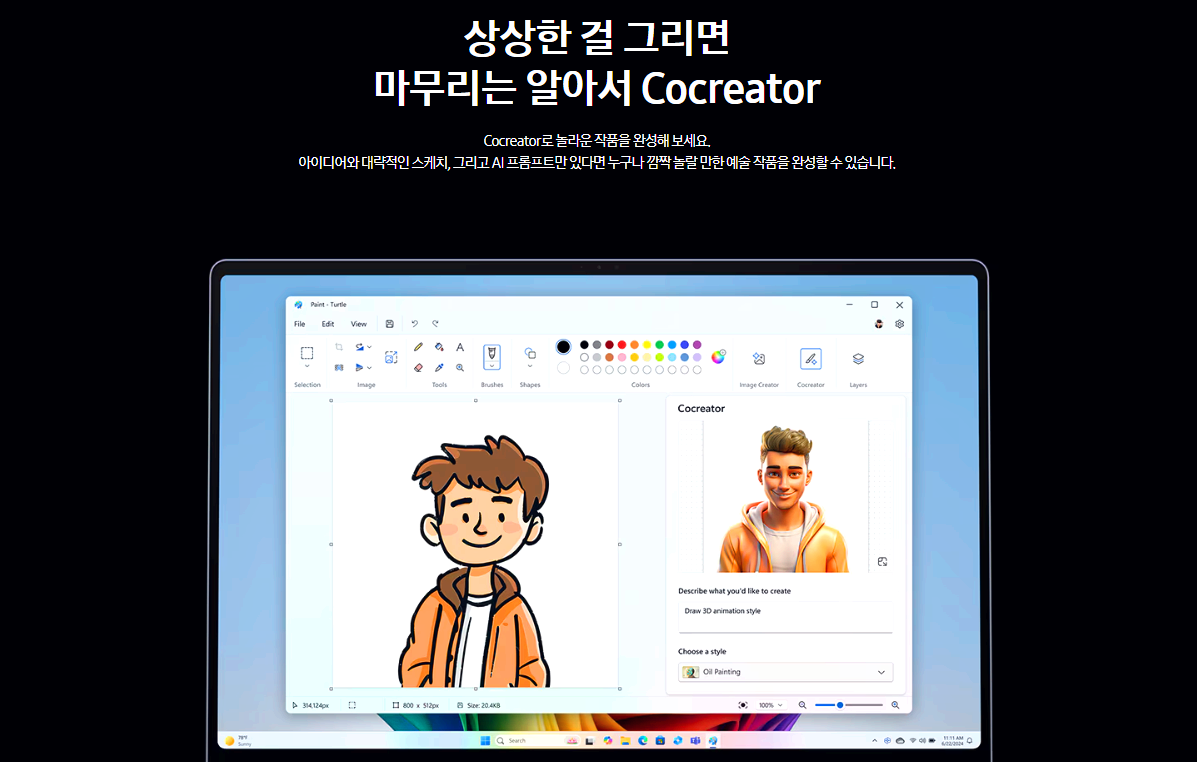
Task: Select the Pencil tool in Paint
Action: [x=417, y=347]
